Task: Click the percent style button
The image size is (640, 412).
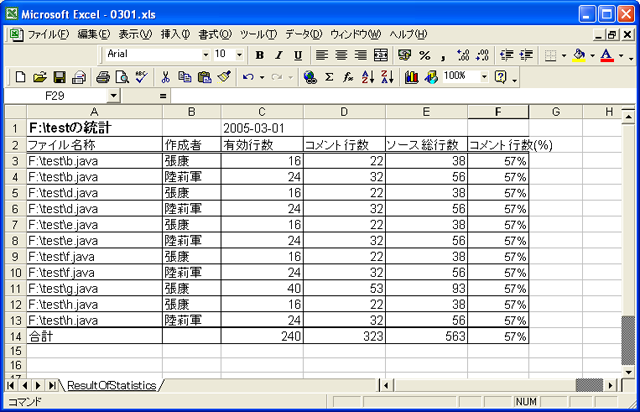Action: 424,55
